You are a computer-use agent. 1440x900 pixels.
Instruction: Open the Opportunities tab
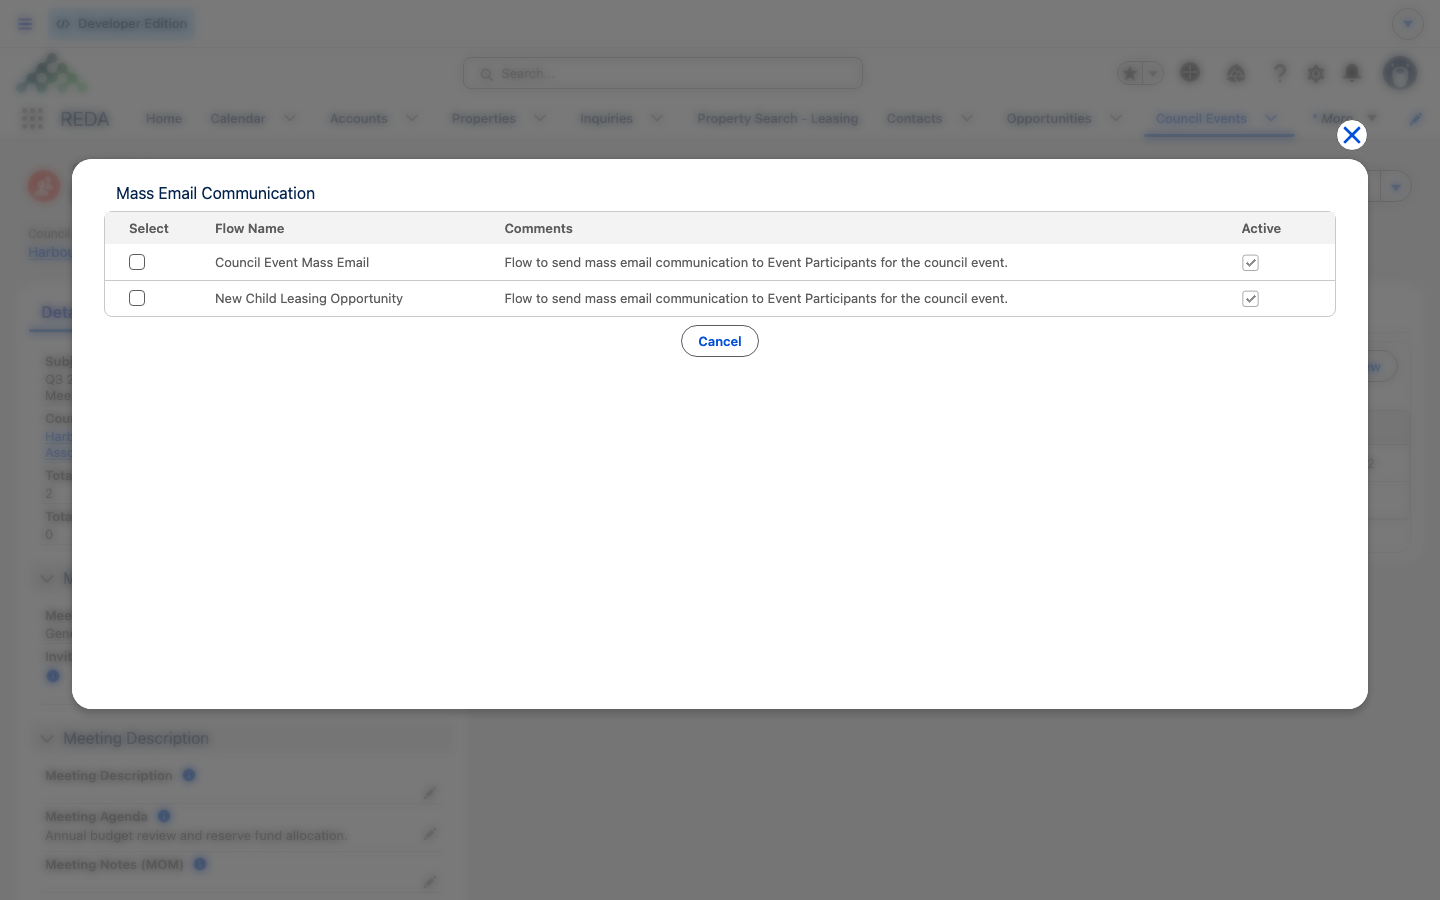(x=1049, y=118)
